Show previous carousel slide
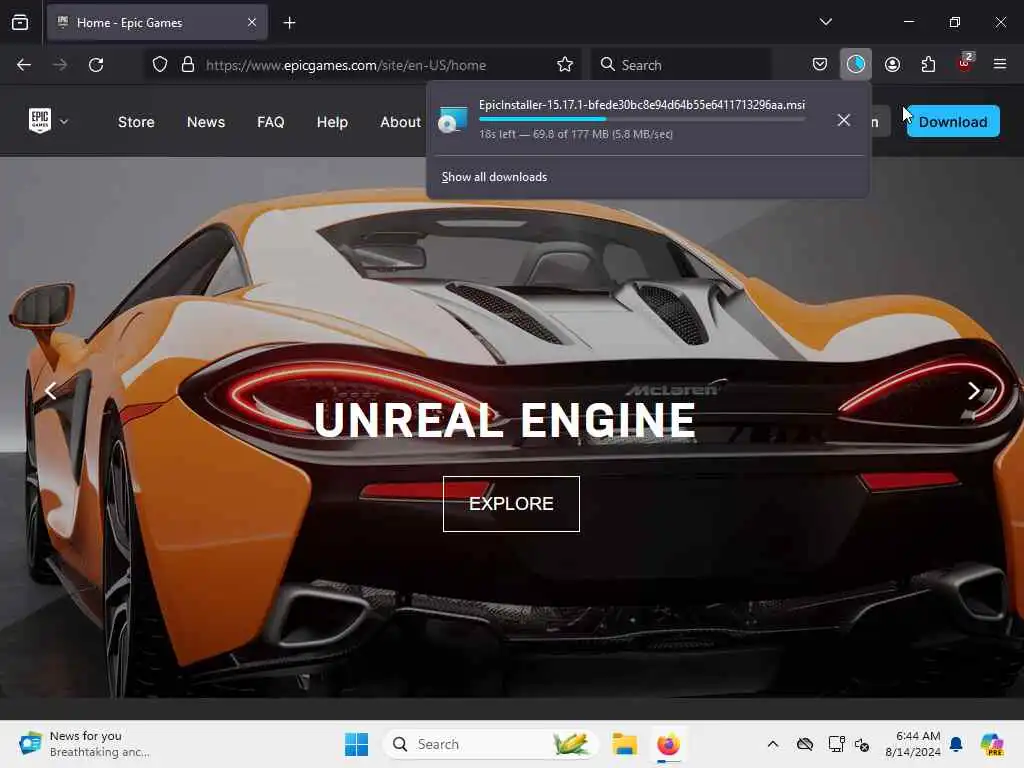This screenshot has height=768, width=1024. pyautogui.click(x=50, y=391)
